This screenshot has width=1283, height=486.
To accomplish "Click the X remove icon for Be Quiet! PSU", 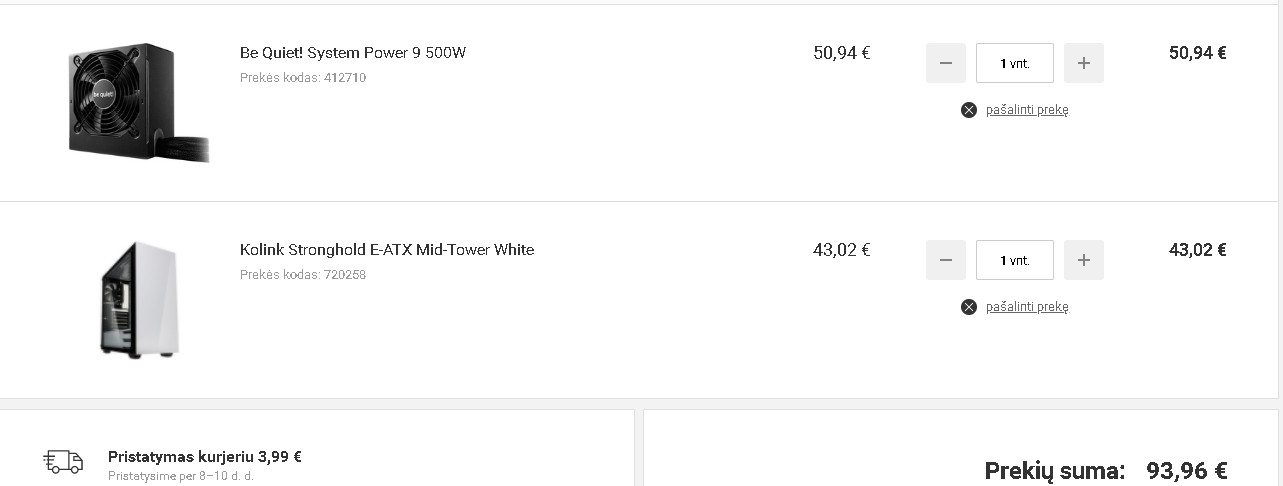I will (969, 110).
